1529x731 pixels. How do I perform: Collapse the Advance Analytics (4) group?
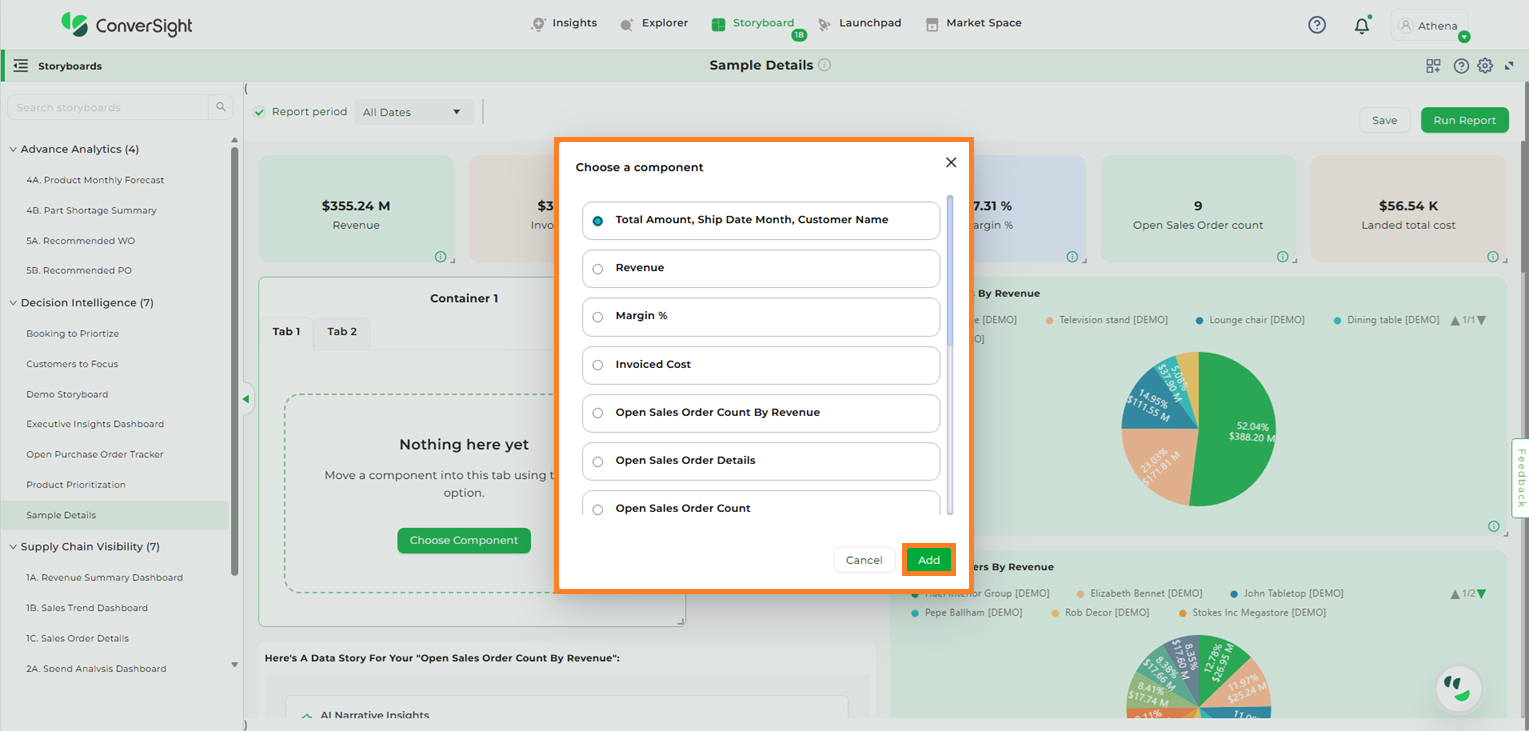tap(13, 149)
